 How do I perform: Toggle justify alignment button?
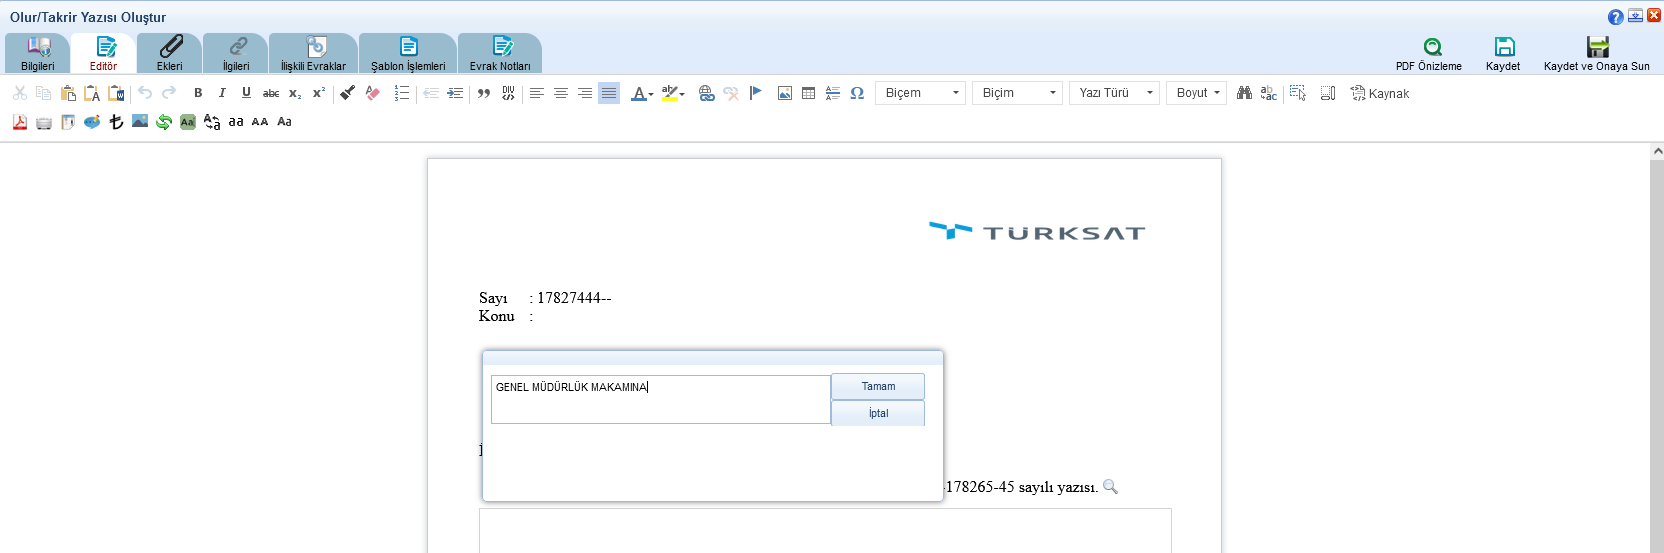pos(609,93)
